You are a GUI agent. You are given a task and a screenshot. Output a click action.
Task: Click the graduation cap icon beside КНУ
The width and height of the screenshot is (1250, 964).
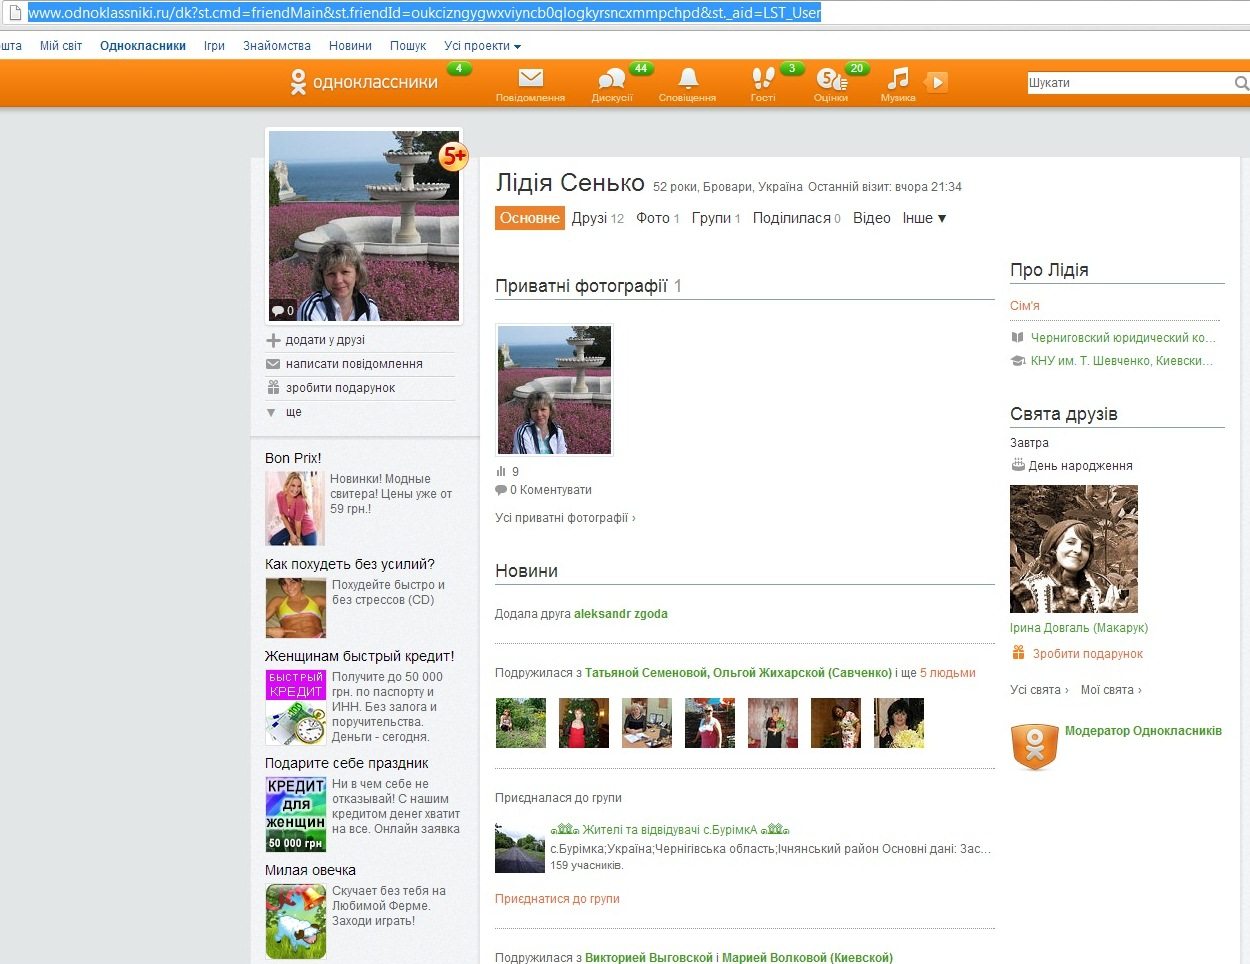tap(1018, 361)
